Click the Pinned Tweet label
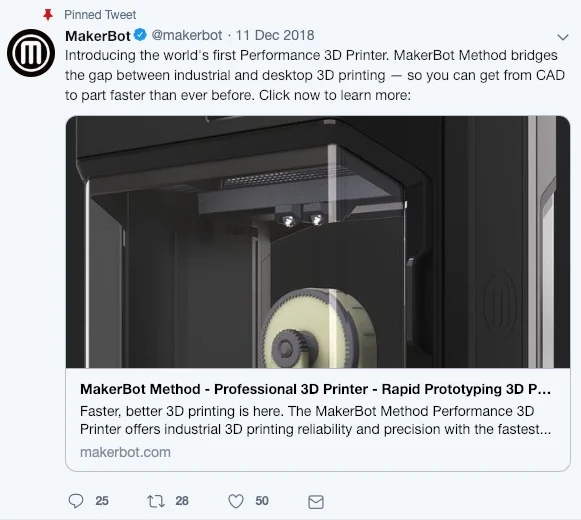581x520 pixels. [100, 15]
